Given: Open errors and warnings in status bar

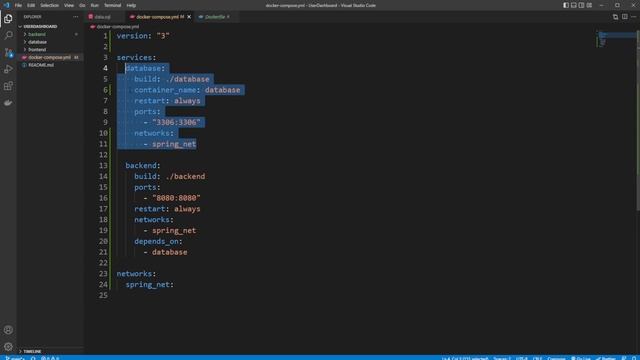Looking at the screenshot, I should point(50,358).
